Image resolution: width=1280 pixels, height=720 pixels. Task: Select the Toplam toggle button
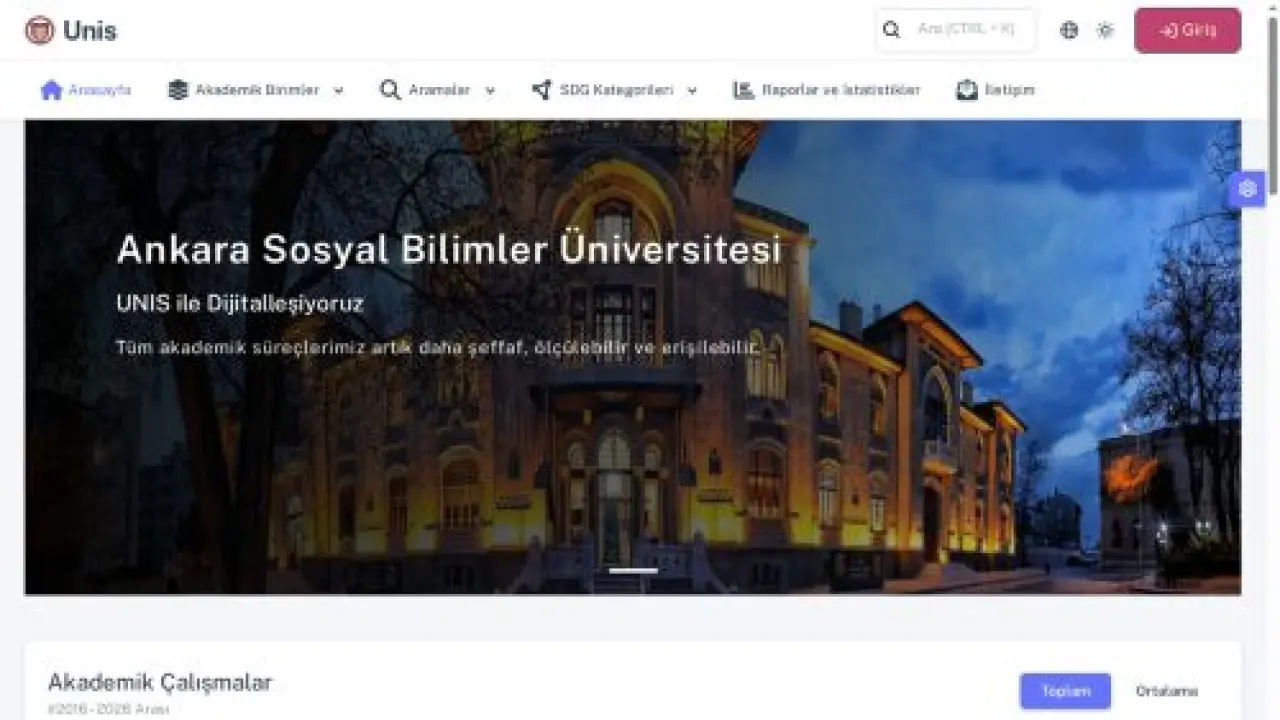pyautogui.click(x=1065, y=691)
